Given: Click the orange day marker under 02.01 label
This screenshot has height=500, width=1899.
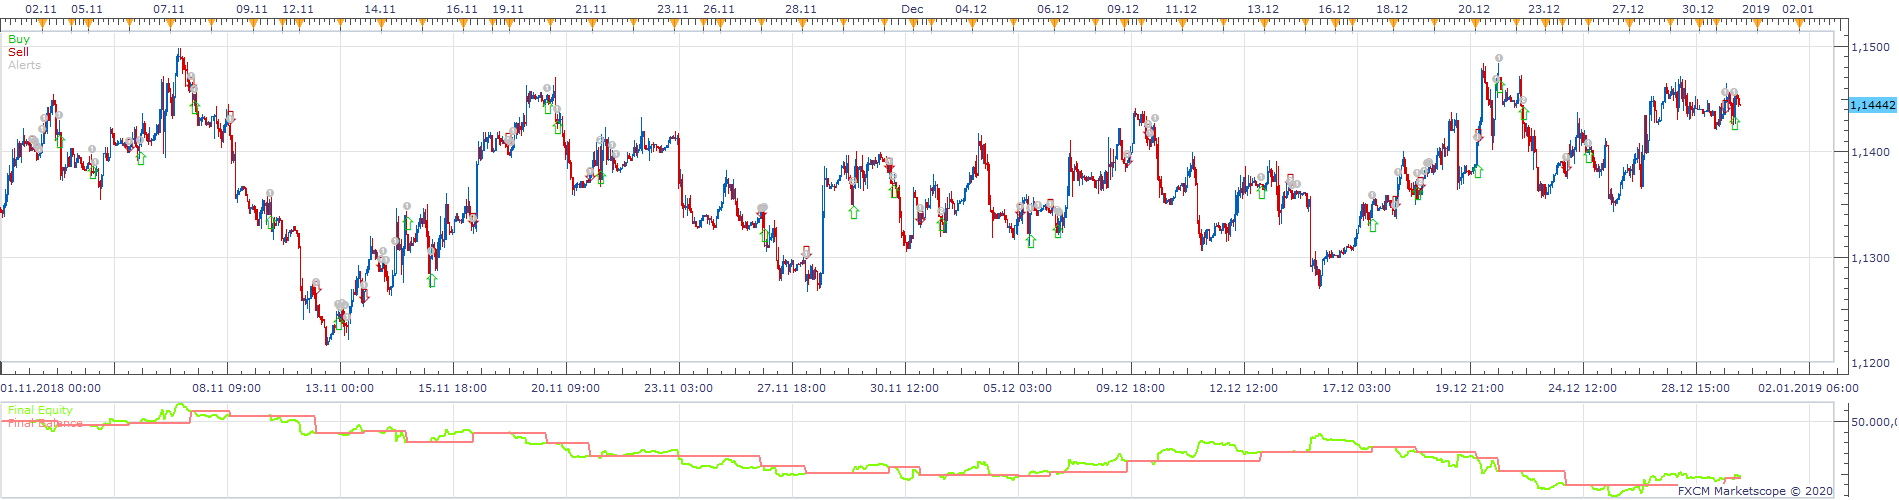Looking at the screenshot, I should pyautogui.click(x=1798, y=24).
